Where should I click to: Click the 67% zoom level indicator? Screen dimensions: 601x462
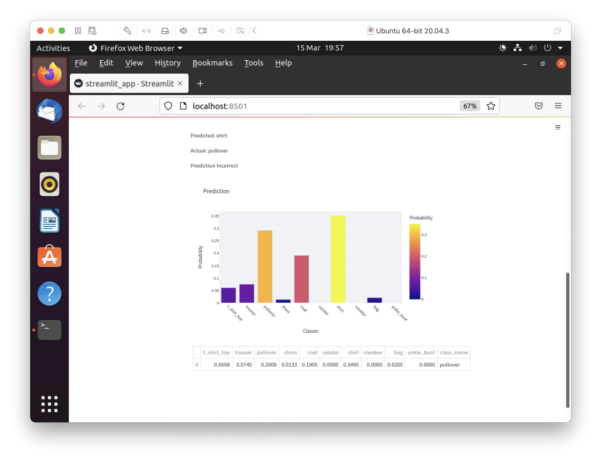point(469,105)
